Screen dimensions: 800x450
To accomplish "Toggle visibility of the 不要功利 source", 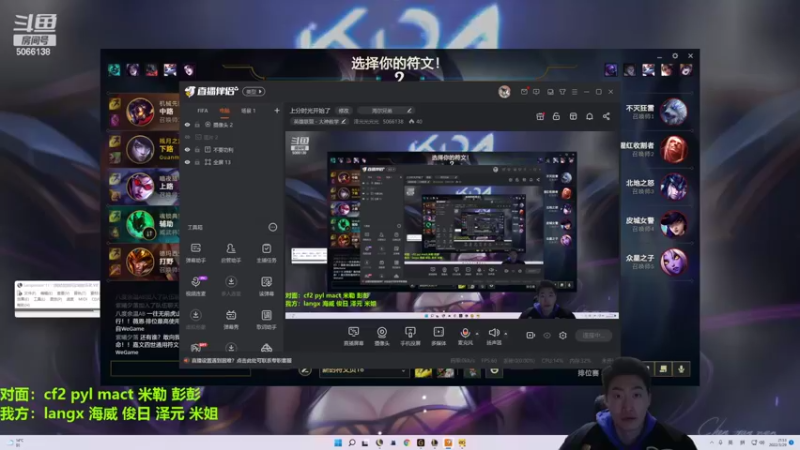I will tap(187, 149).
